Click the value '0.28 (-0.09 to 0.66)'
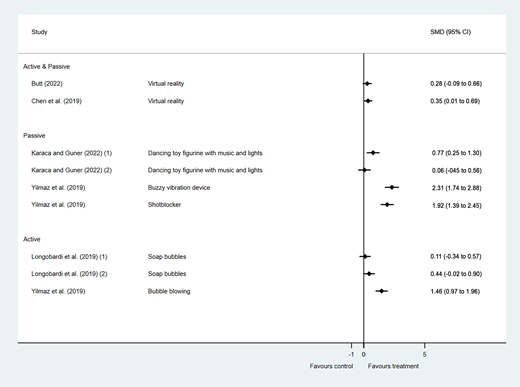 456,84
